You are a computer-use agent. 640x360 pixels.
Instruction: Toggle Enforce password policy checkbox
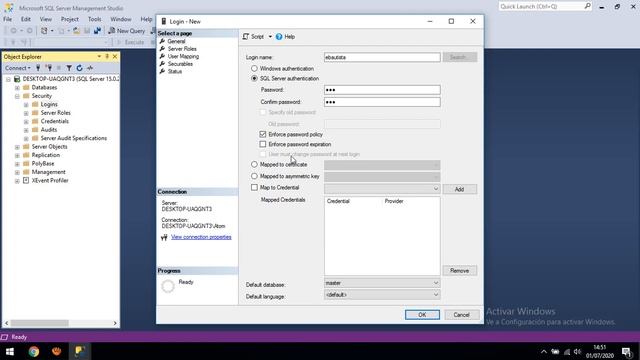coord(263,134)
